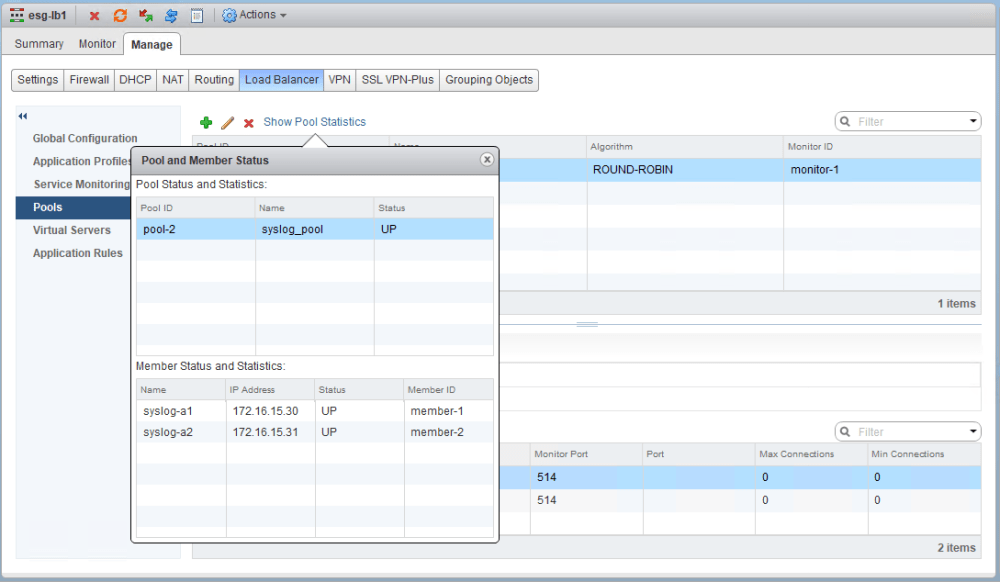Switch to the Monitor tab

point(97,44)
